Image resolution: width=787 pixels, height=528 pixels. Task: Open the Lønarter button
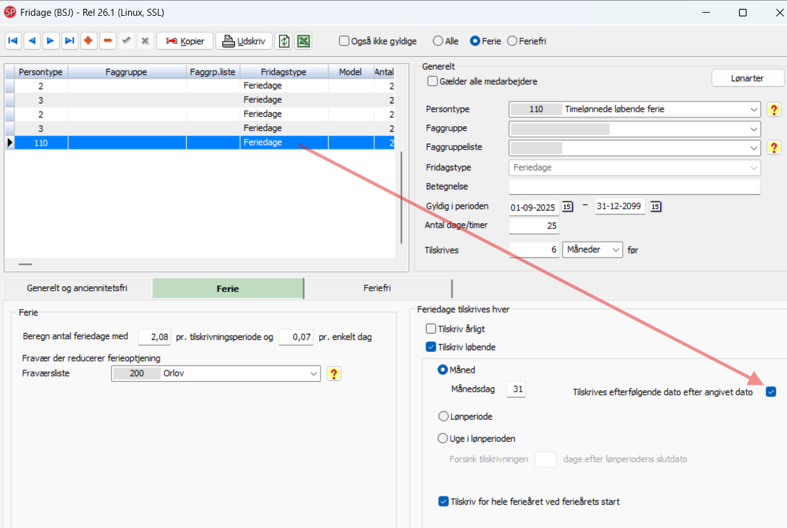coord(747,78)
